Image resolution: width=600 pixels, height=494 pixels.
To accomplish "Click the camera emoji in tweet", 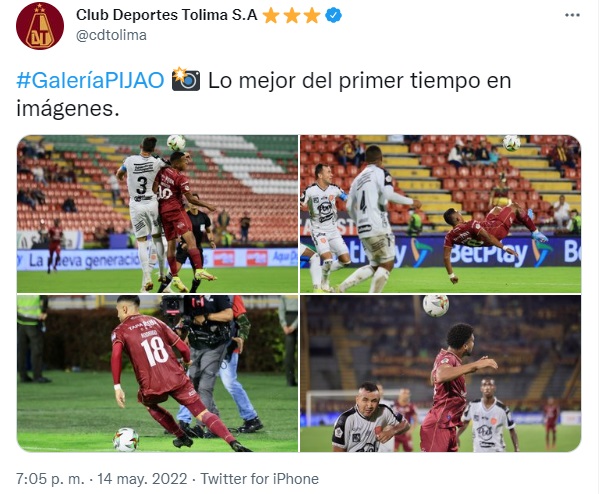I will [186, 80].
